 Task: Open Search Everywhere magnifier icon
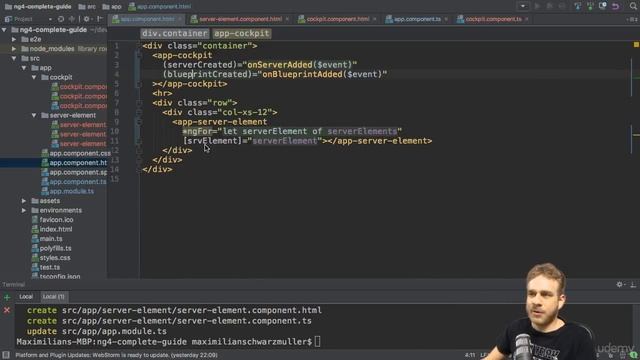(x=633, y=6)
